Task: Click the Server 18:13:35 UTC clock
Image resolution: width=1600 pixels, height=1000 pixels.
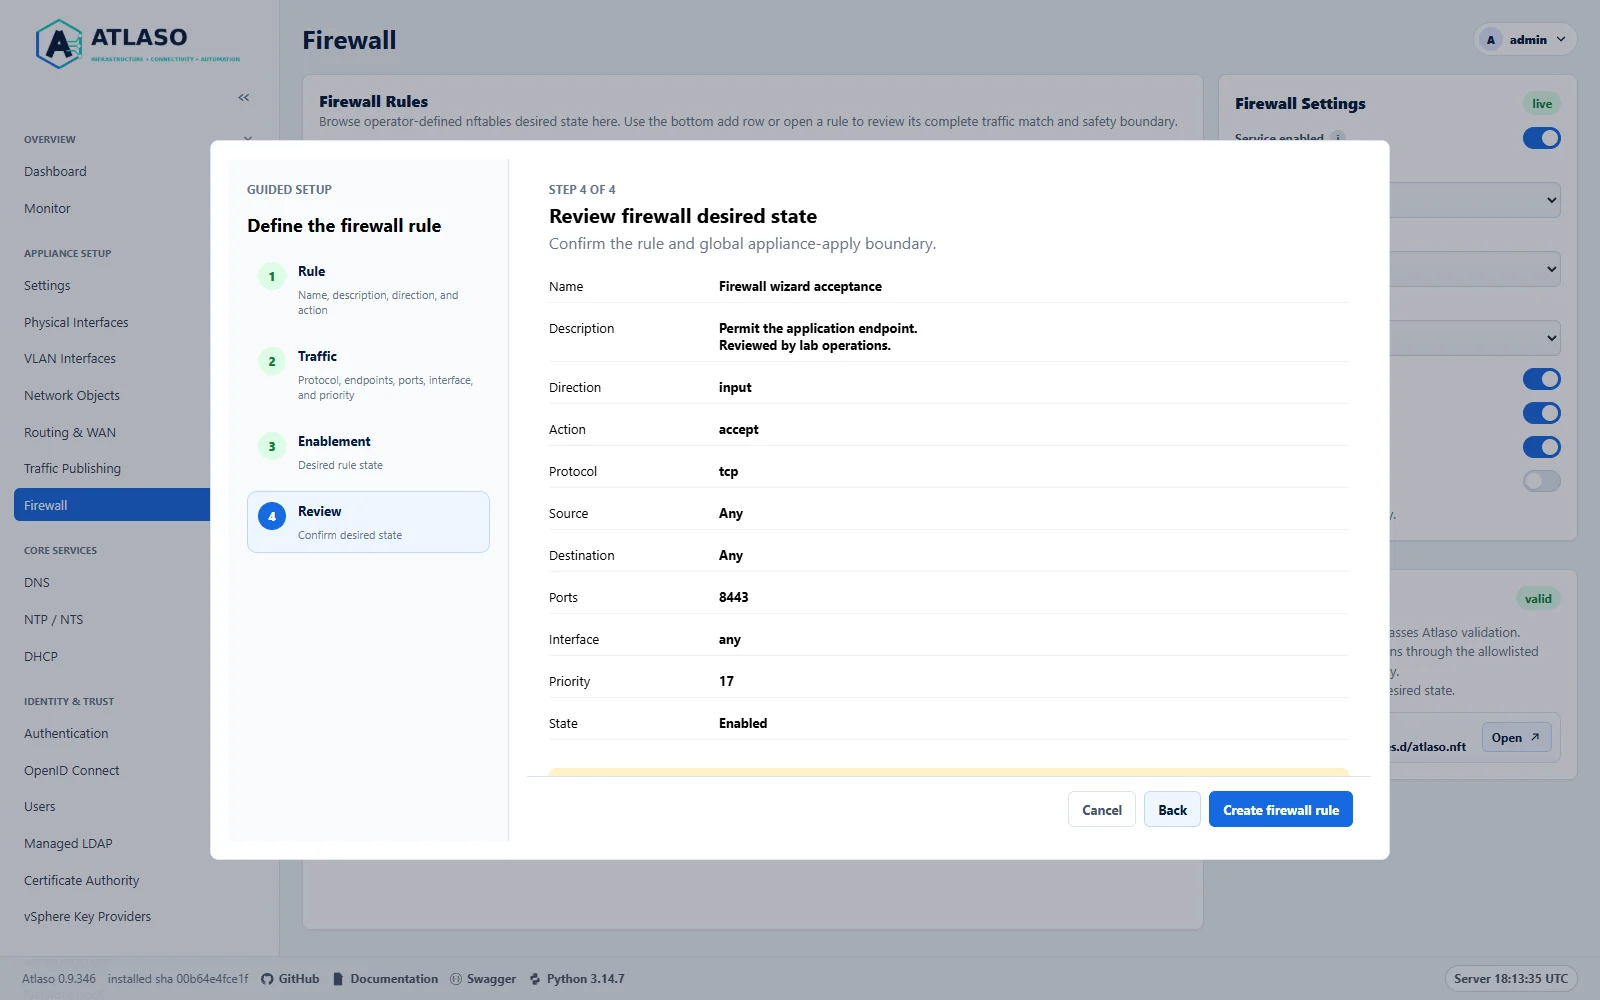Action: click(x=1511, y=979)
